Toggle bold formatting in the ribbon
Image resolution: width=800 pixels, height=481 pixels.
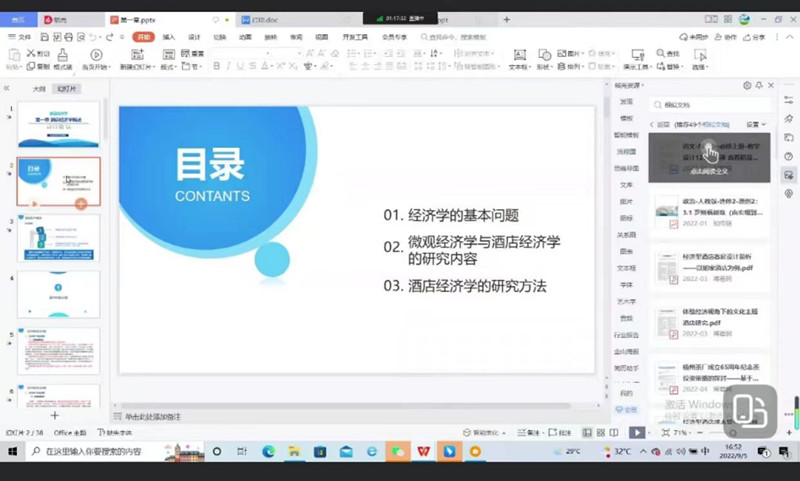tap(216, 66)
